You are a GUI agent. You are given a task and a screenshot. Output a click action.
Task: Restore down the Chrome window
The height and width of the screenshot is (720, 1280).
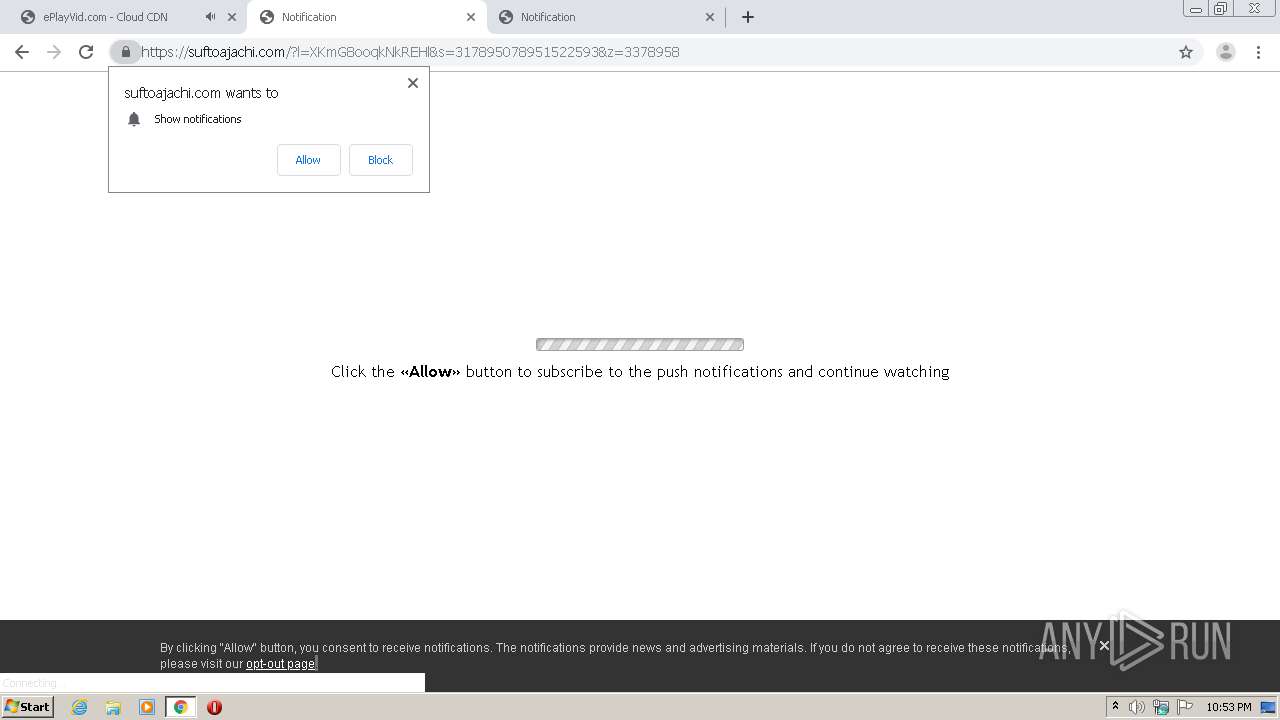tap(1221, 9)
